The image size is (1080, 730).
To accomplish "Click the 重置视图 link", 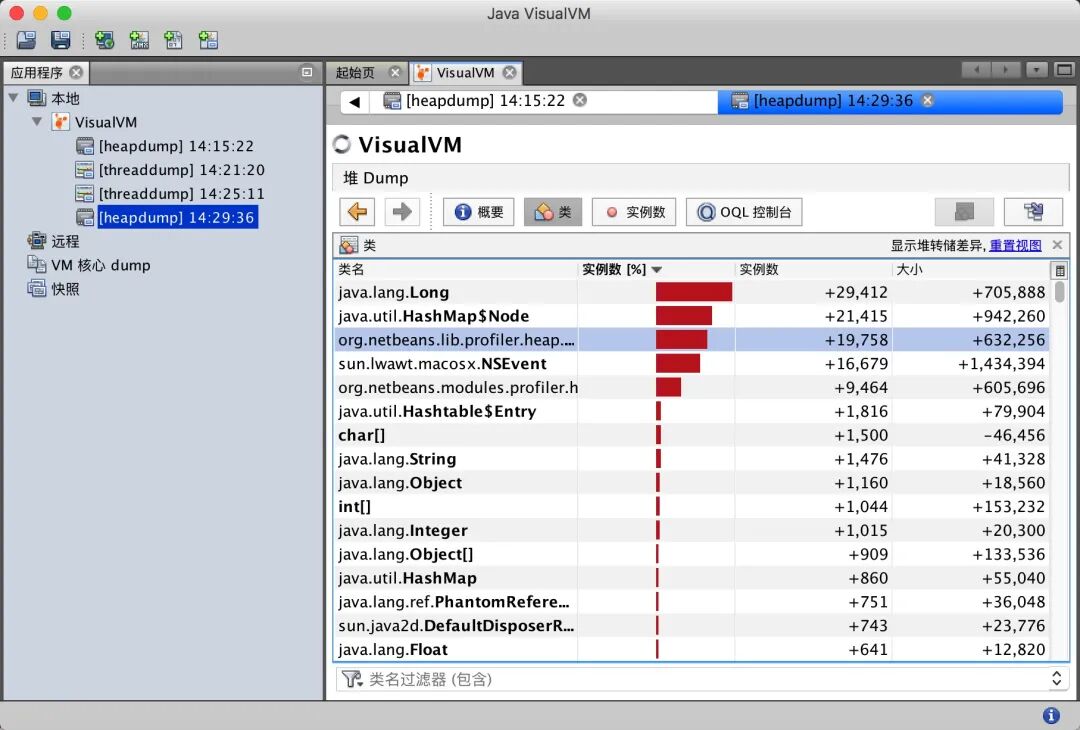I will [x=1015, y=245].
